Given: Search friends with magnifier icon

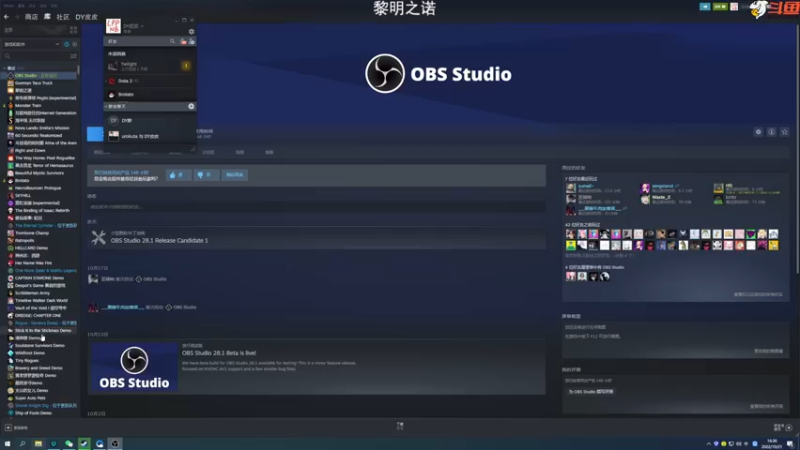Looking at the screenshot, I should click(172, 41).
